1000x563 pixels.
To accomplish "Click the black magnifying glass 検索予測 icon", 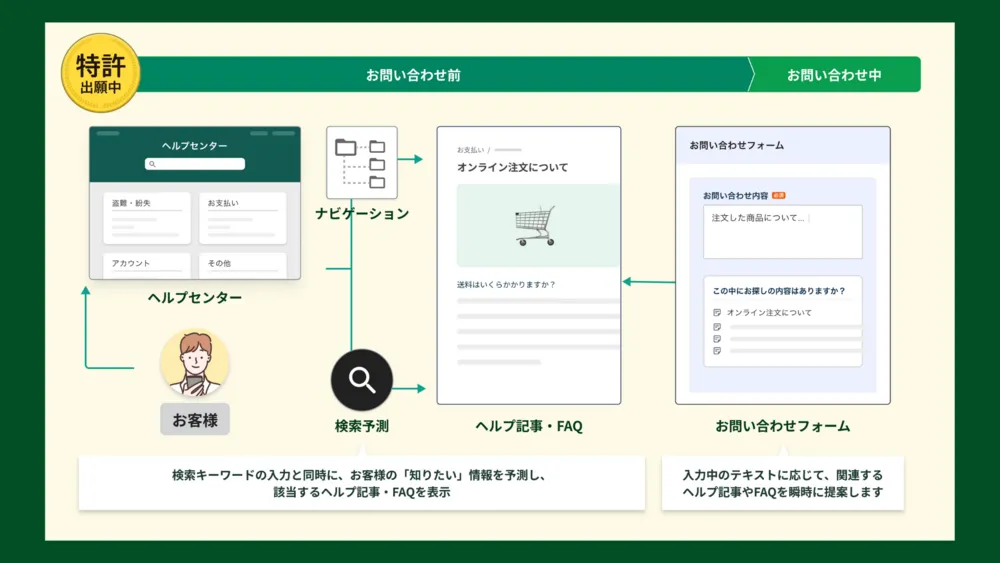I will tap(362, 380).
